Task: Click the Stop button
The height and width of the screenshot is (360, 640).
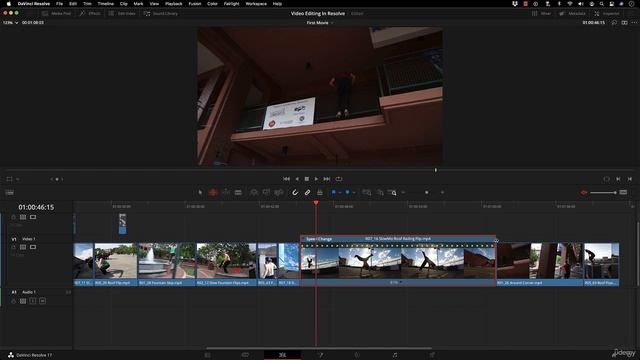Action: pyautogui.click(x=307, y=179)
